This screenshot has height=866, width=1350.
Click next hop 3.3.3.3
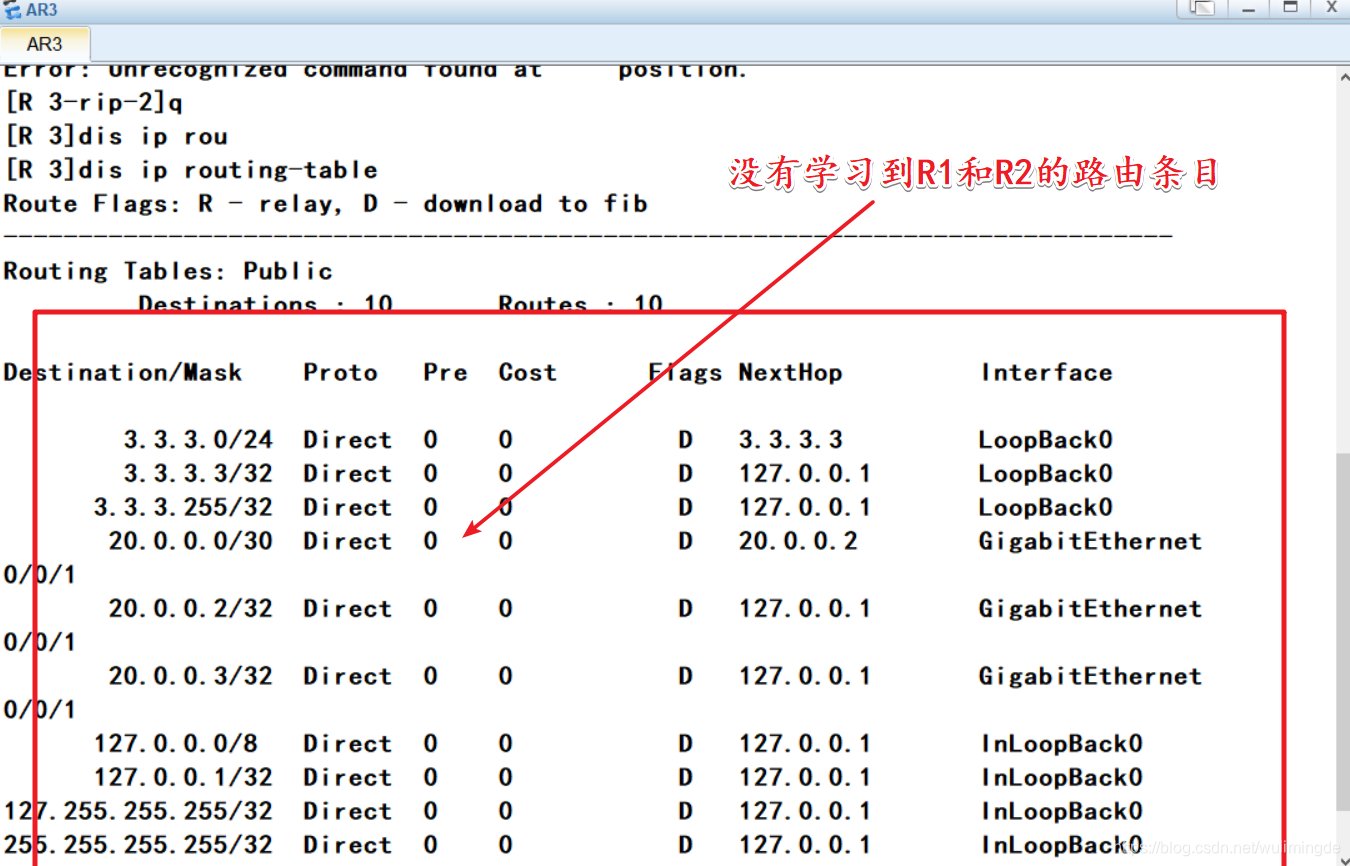(x=790, y=440)
